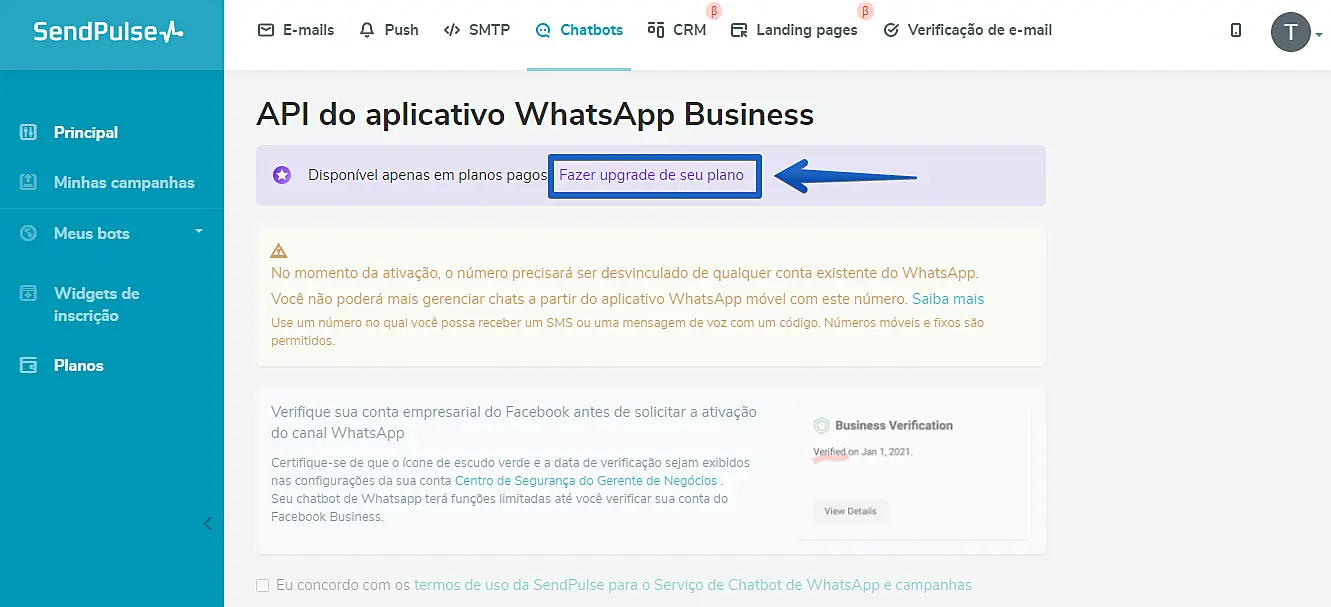Go to Landing pages tab

click(794, 30)
